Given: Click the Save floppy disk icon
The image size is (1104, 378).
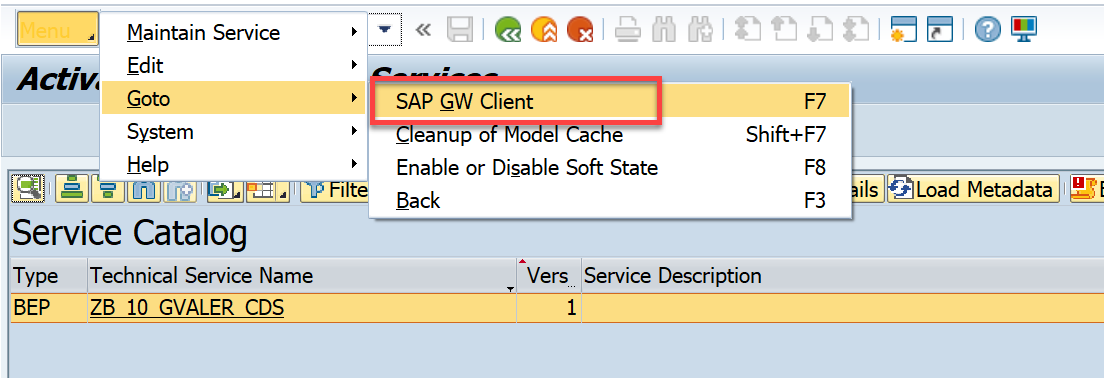Looking at the screenshot, I should (x=460, y=30).
